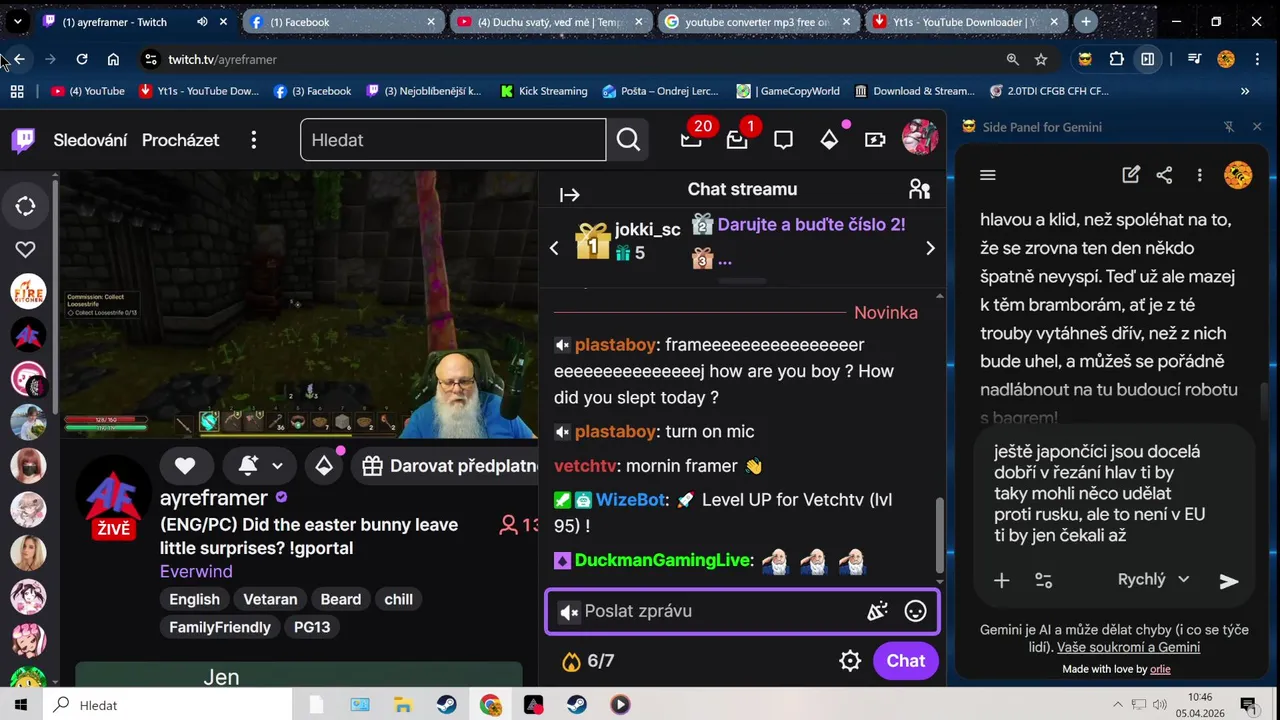Toggle the Bits icon under stream

pos(324,465)
